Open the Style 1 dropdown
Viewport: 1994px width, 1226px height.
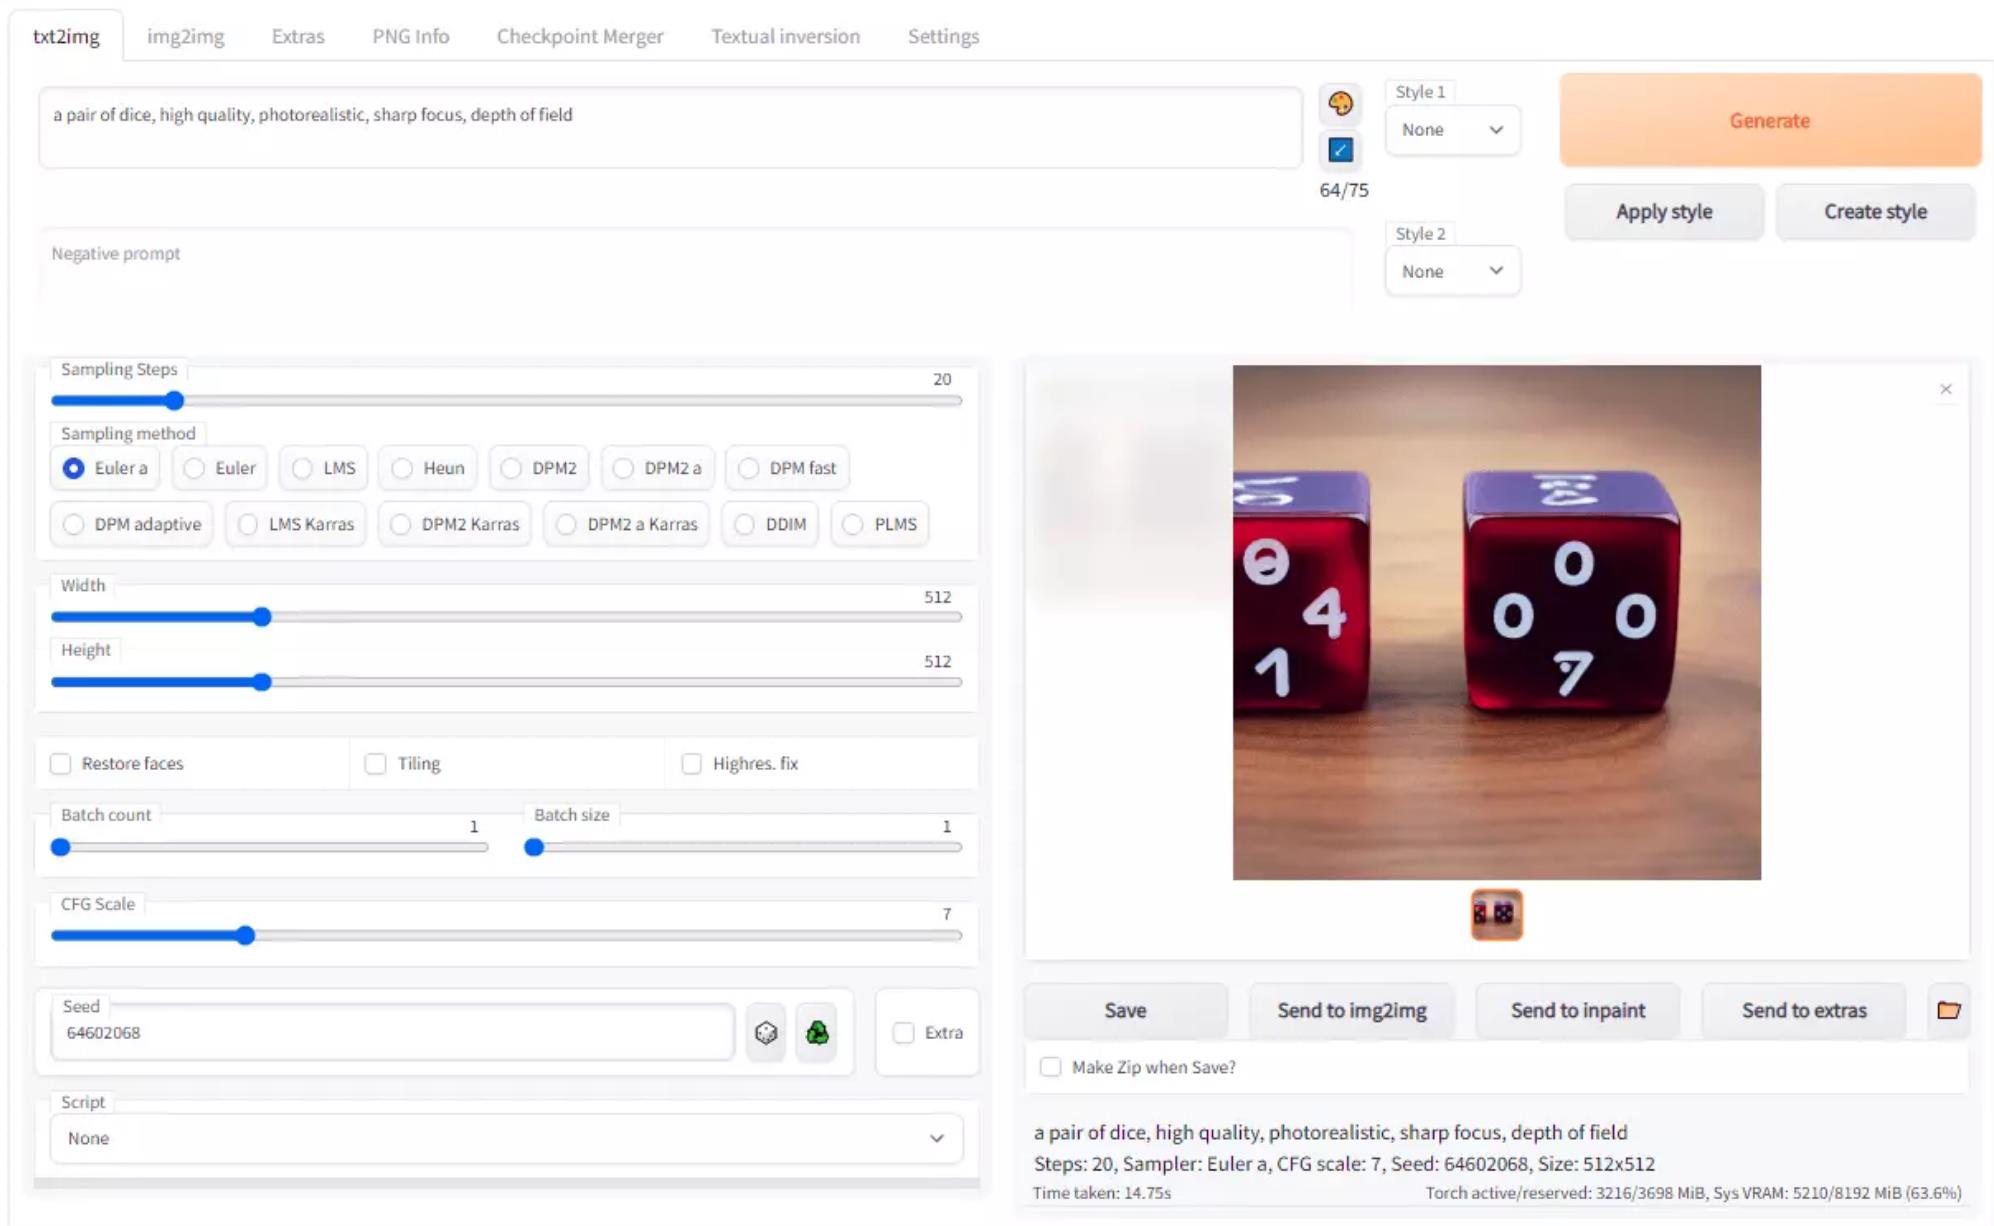[1452, 130]
